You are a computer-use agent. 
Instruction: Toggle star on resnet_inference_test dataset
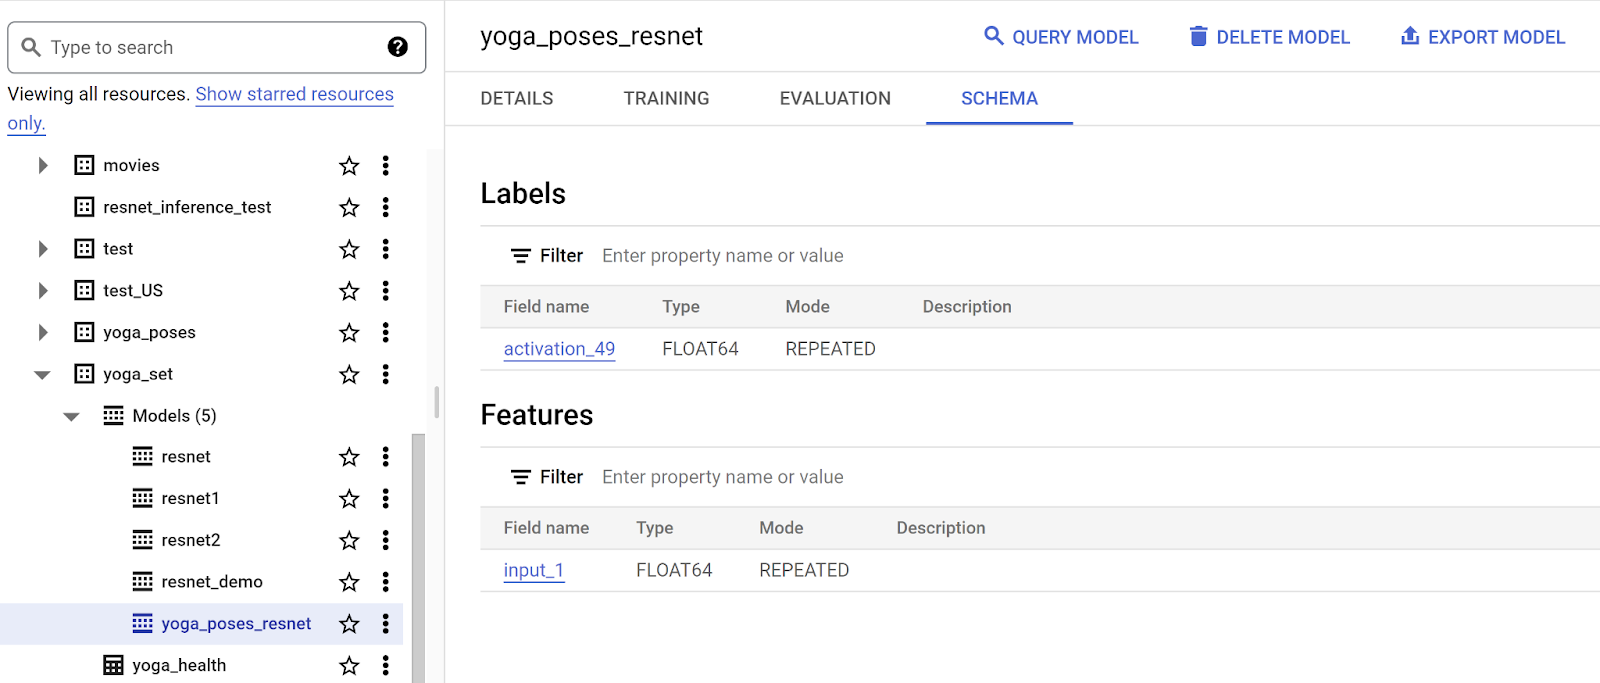pyautogui.click(x=349, y=208)
